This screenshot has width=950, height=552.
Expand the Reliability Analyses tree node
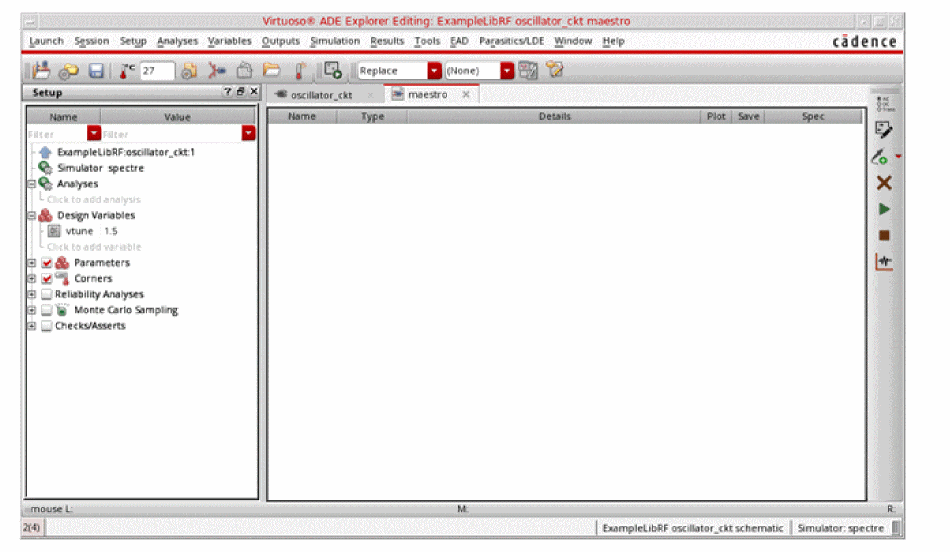click(32, 294)
